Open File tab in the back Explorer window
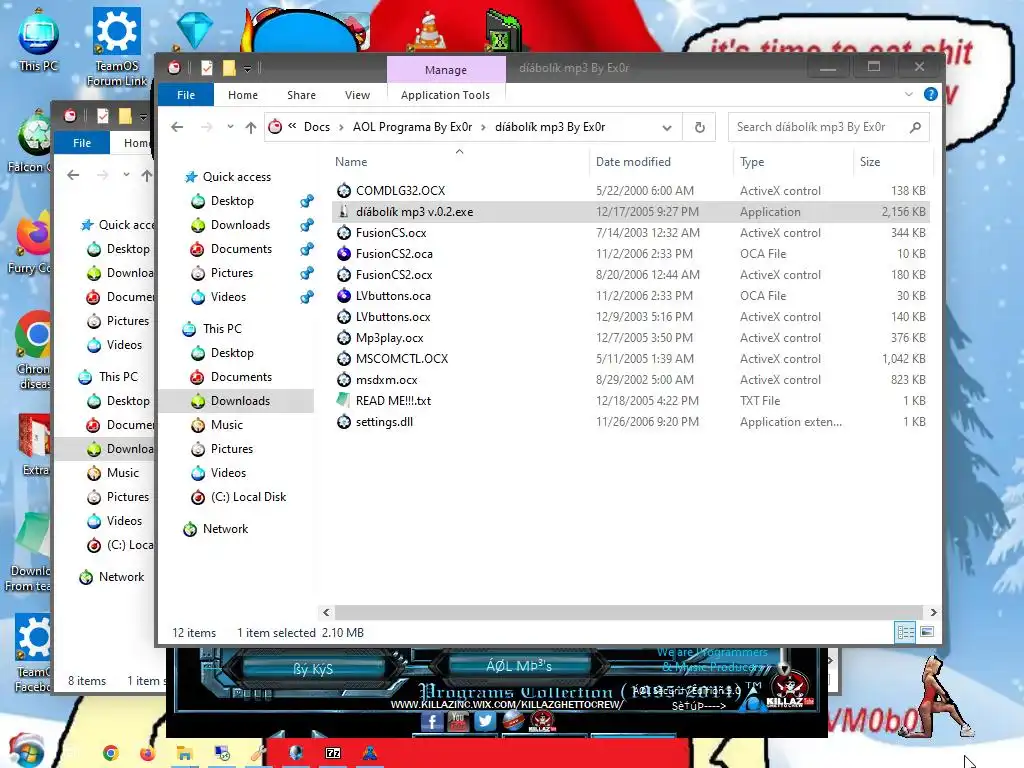 click(x=82, y=142)
